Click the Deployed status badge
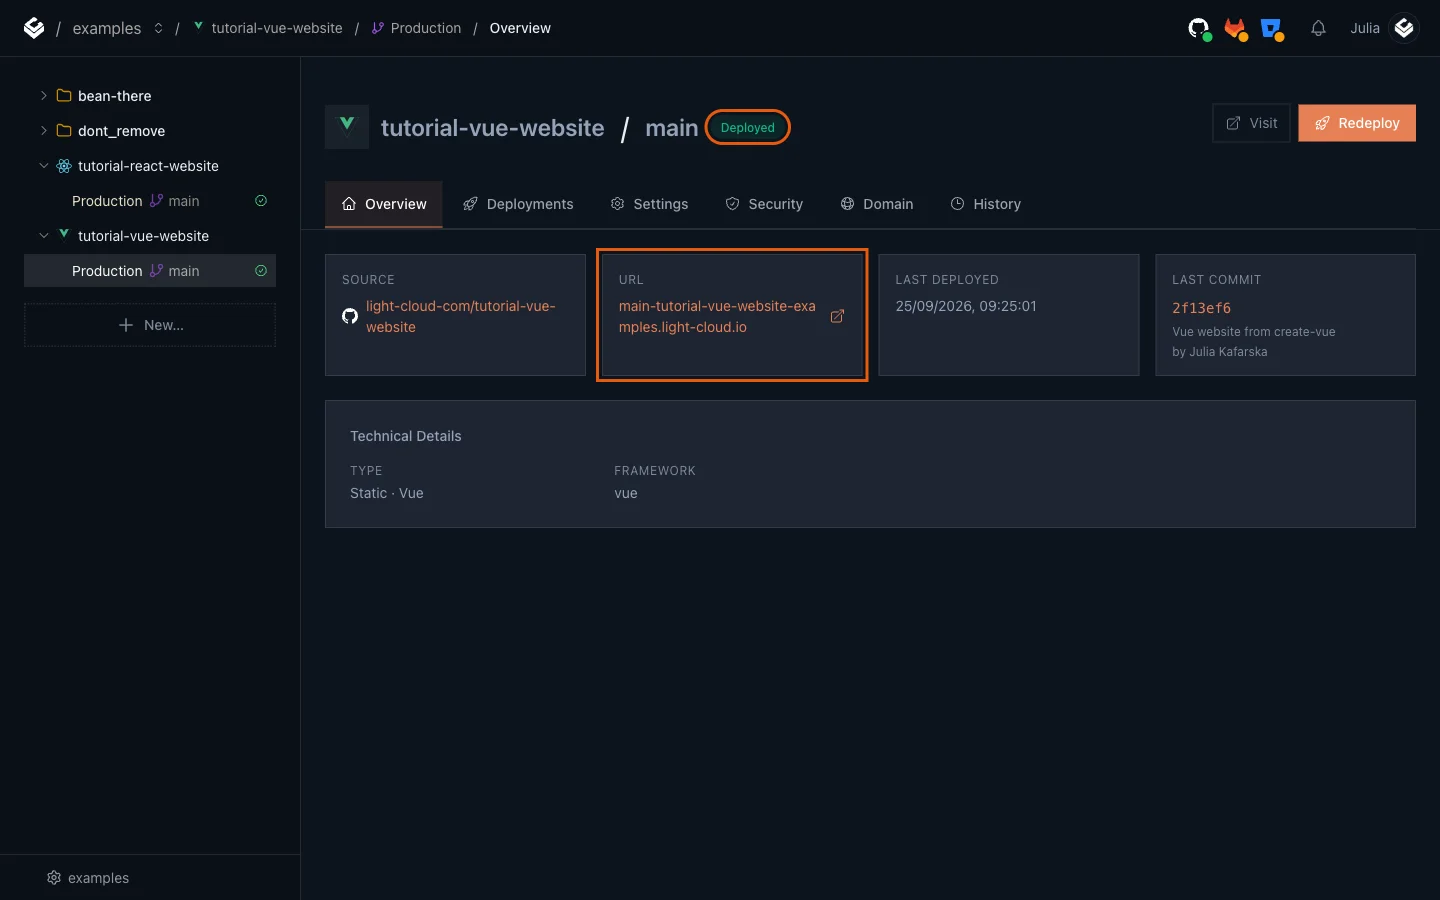The image size is (1440, 900). 748,128
